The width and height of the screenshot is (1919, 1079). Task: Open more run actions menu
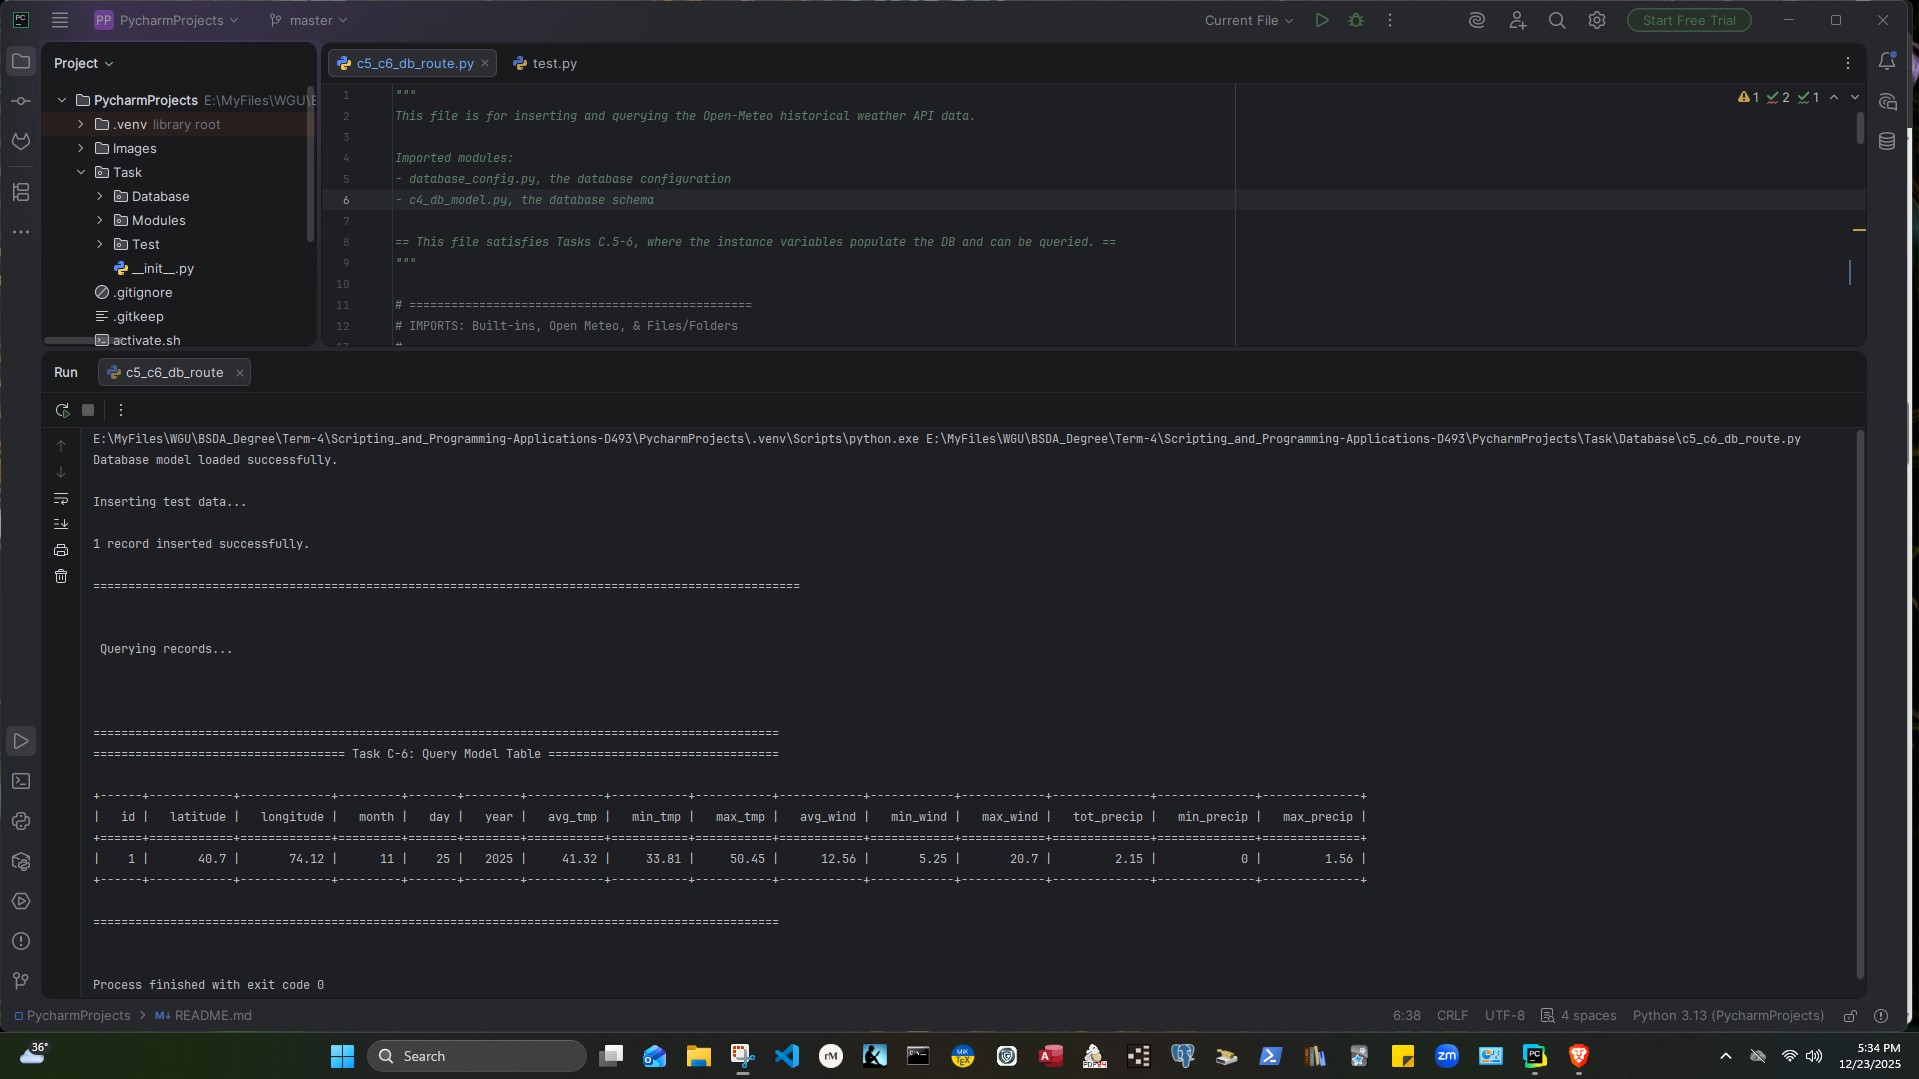point(1389,20)
